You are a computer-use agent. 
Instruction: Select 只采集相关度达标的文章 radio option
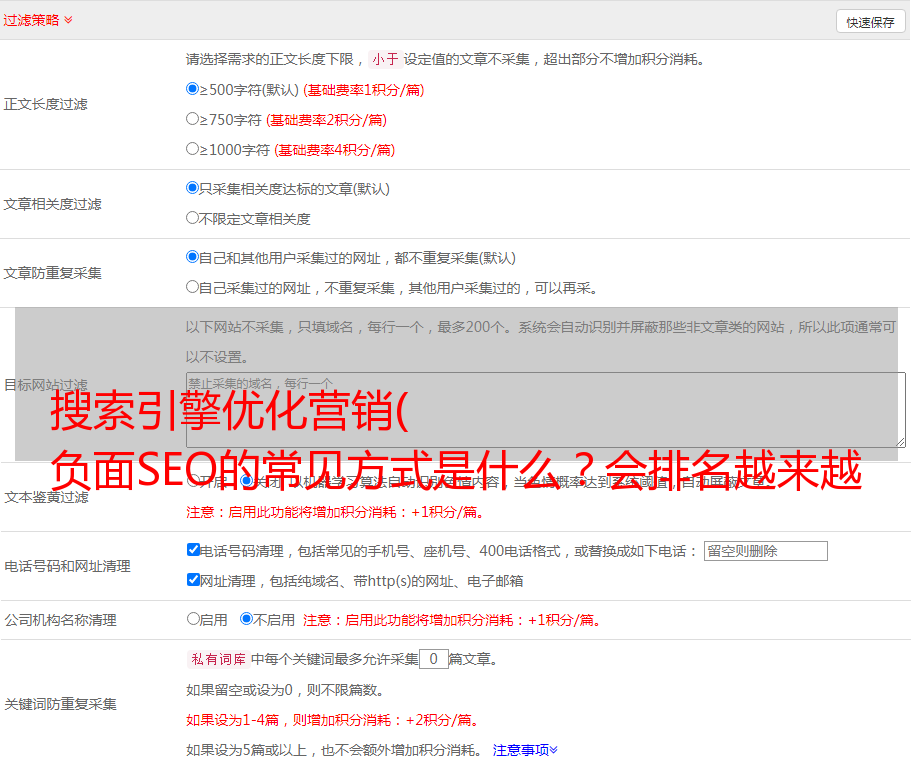tap(193, 188)
